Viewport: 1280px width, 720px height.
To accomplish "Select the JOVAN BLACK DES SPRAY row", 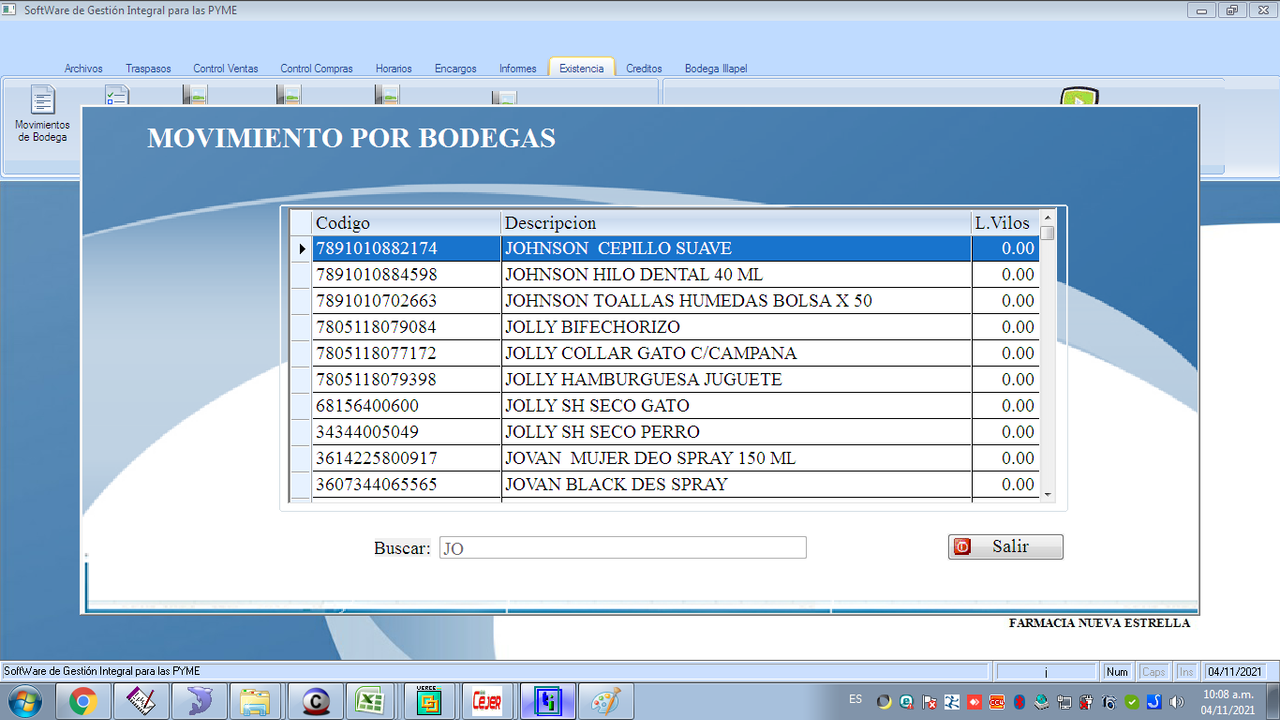I will (664, 484).
